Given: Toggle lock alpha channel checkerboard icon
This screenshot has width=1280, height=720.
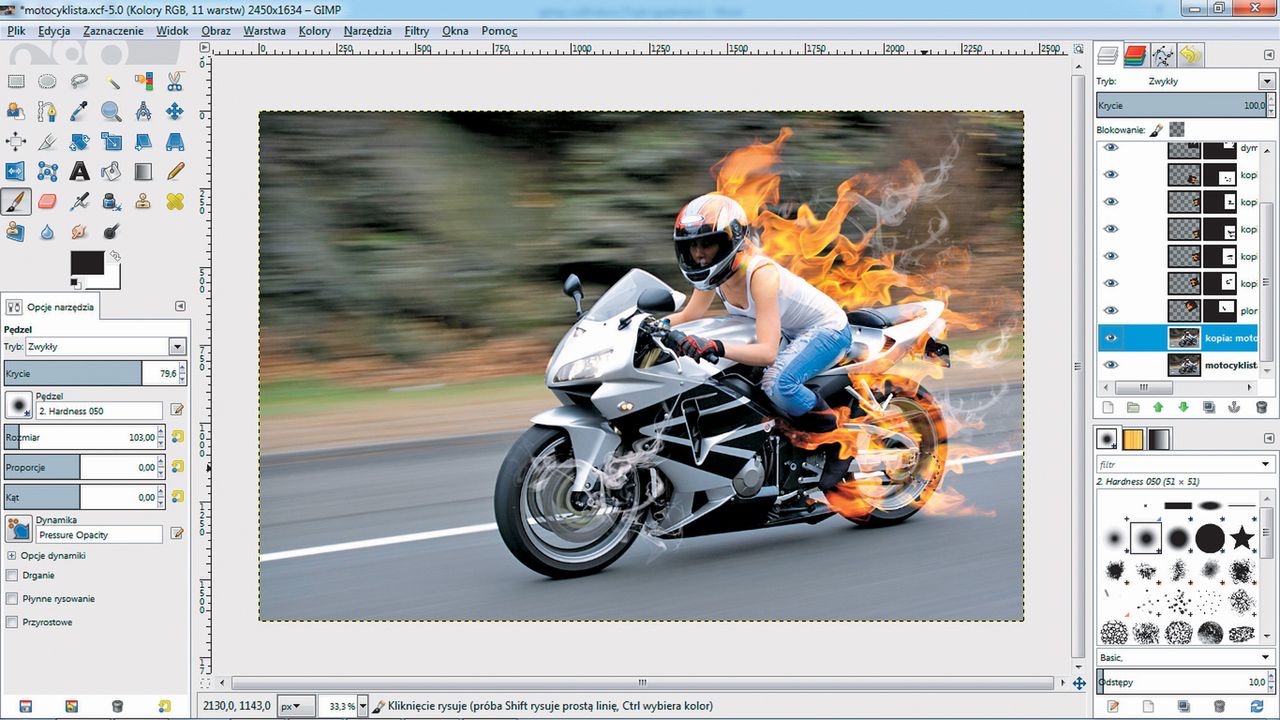Looking at the screenshot, I should (x=1177, y=129).
